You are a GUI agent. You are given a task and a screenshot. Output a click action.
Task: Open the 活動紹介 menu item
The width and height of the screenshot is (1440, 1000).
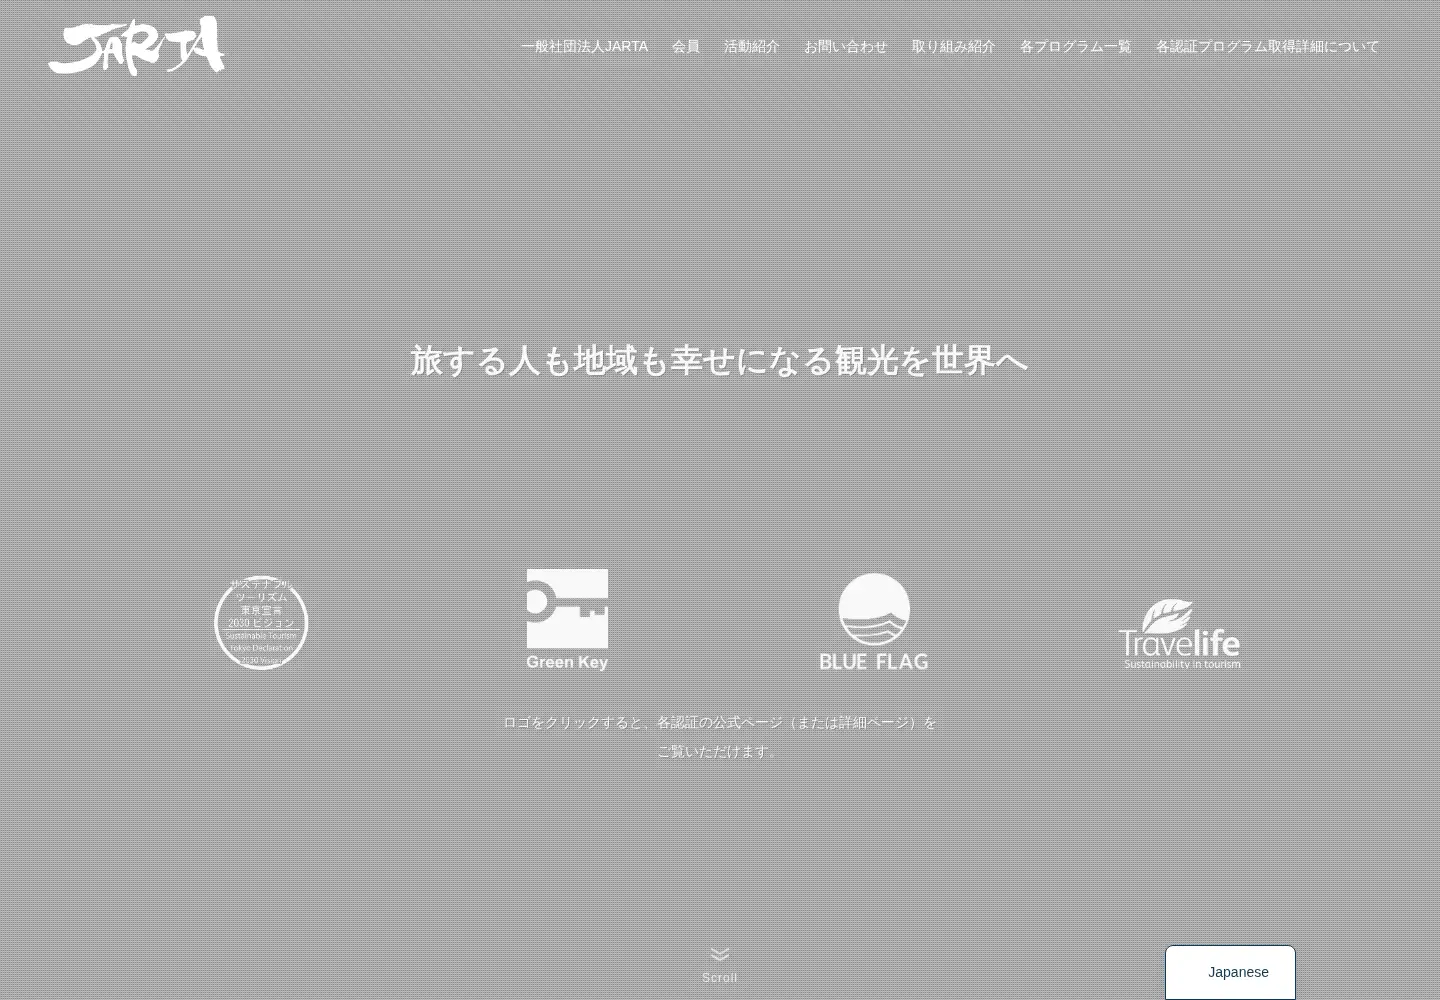coord(752,46)
